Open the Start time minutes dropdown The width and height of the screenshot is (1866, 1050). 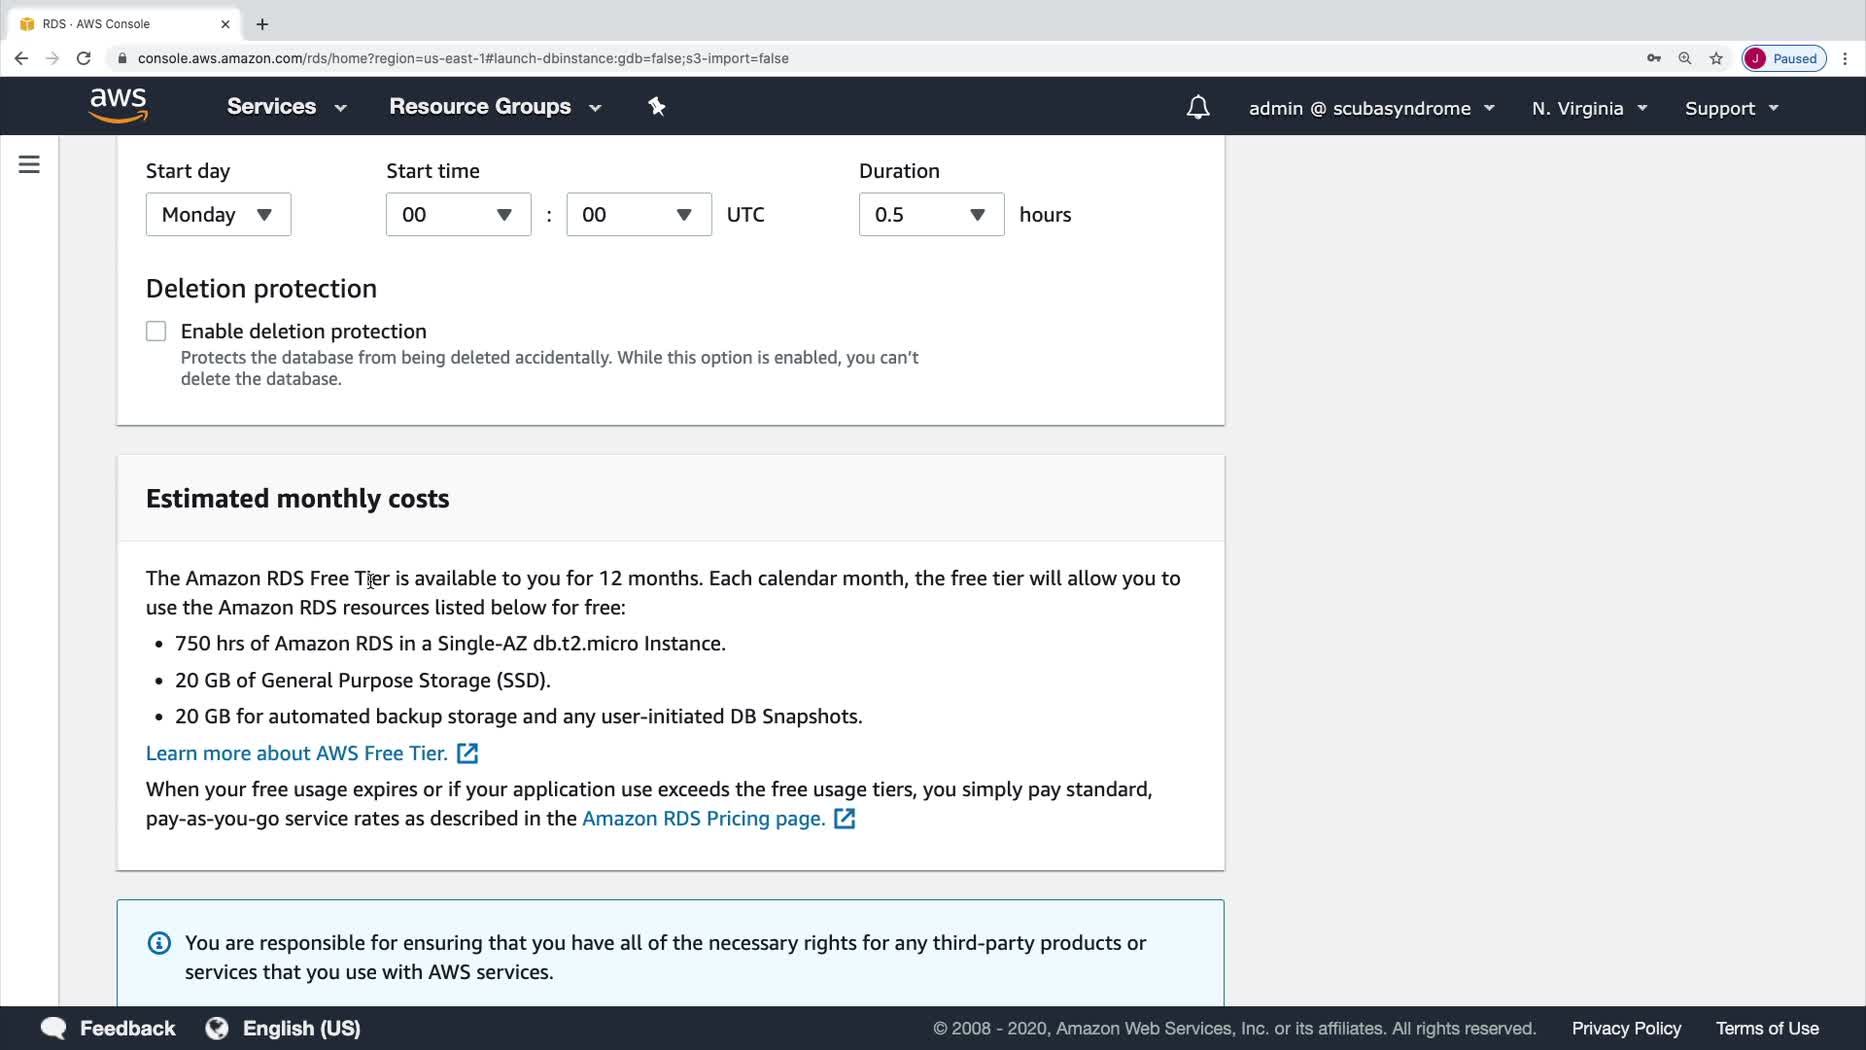point(638,215)
